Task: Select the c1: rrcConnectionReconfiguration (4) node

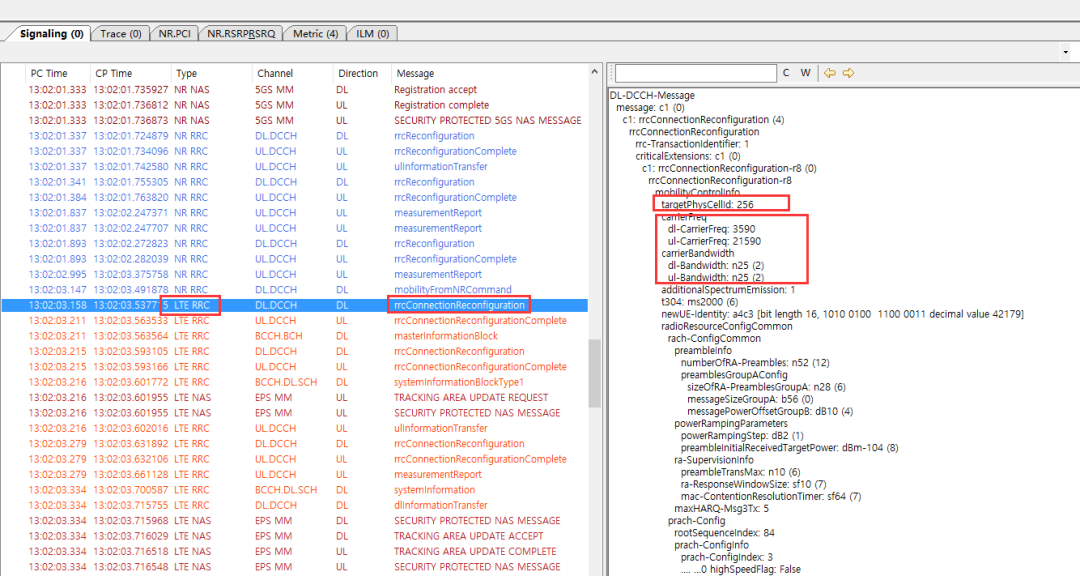Action: pyautogui.click(x=703, y=119)
